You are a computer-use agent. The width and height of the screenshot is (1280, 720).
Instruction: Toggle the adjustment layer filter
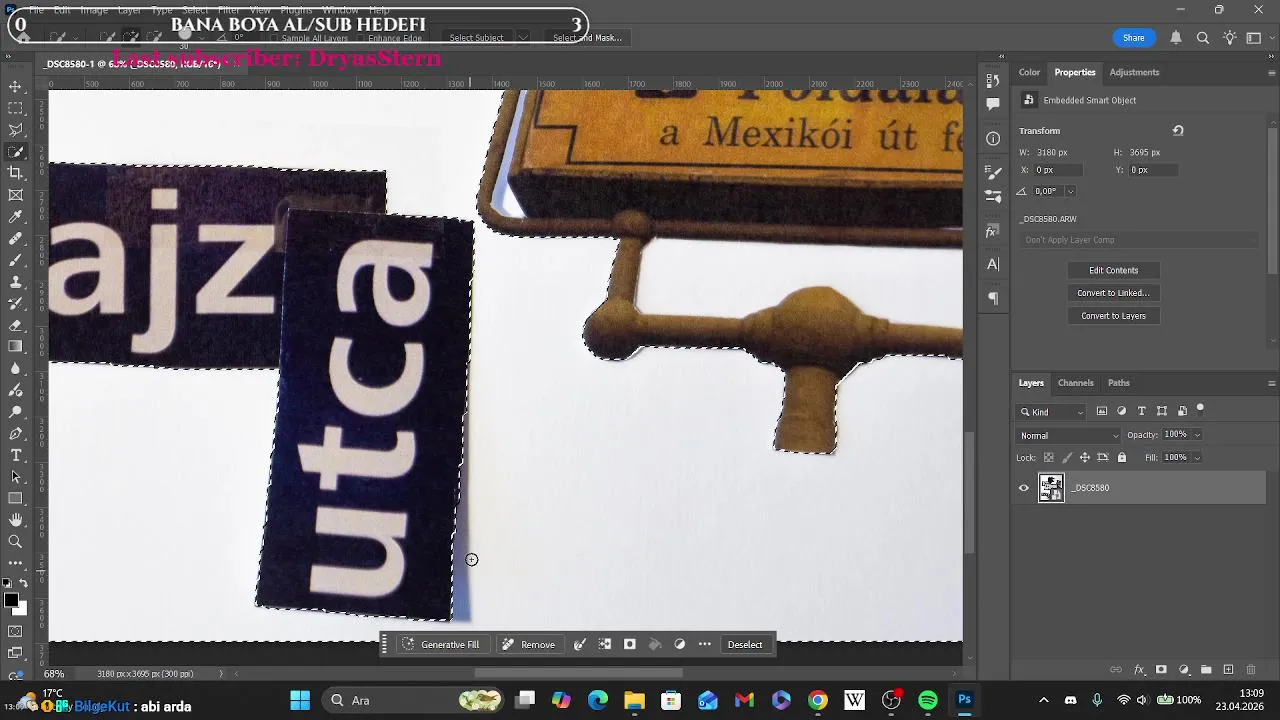[1122, 411]
